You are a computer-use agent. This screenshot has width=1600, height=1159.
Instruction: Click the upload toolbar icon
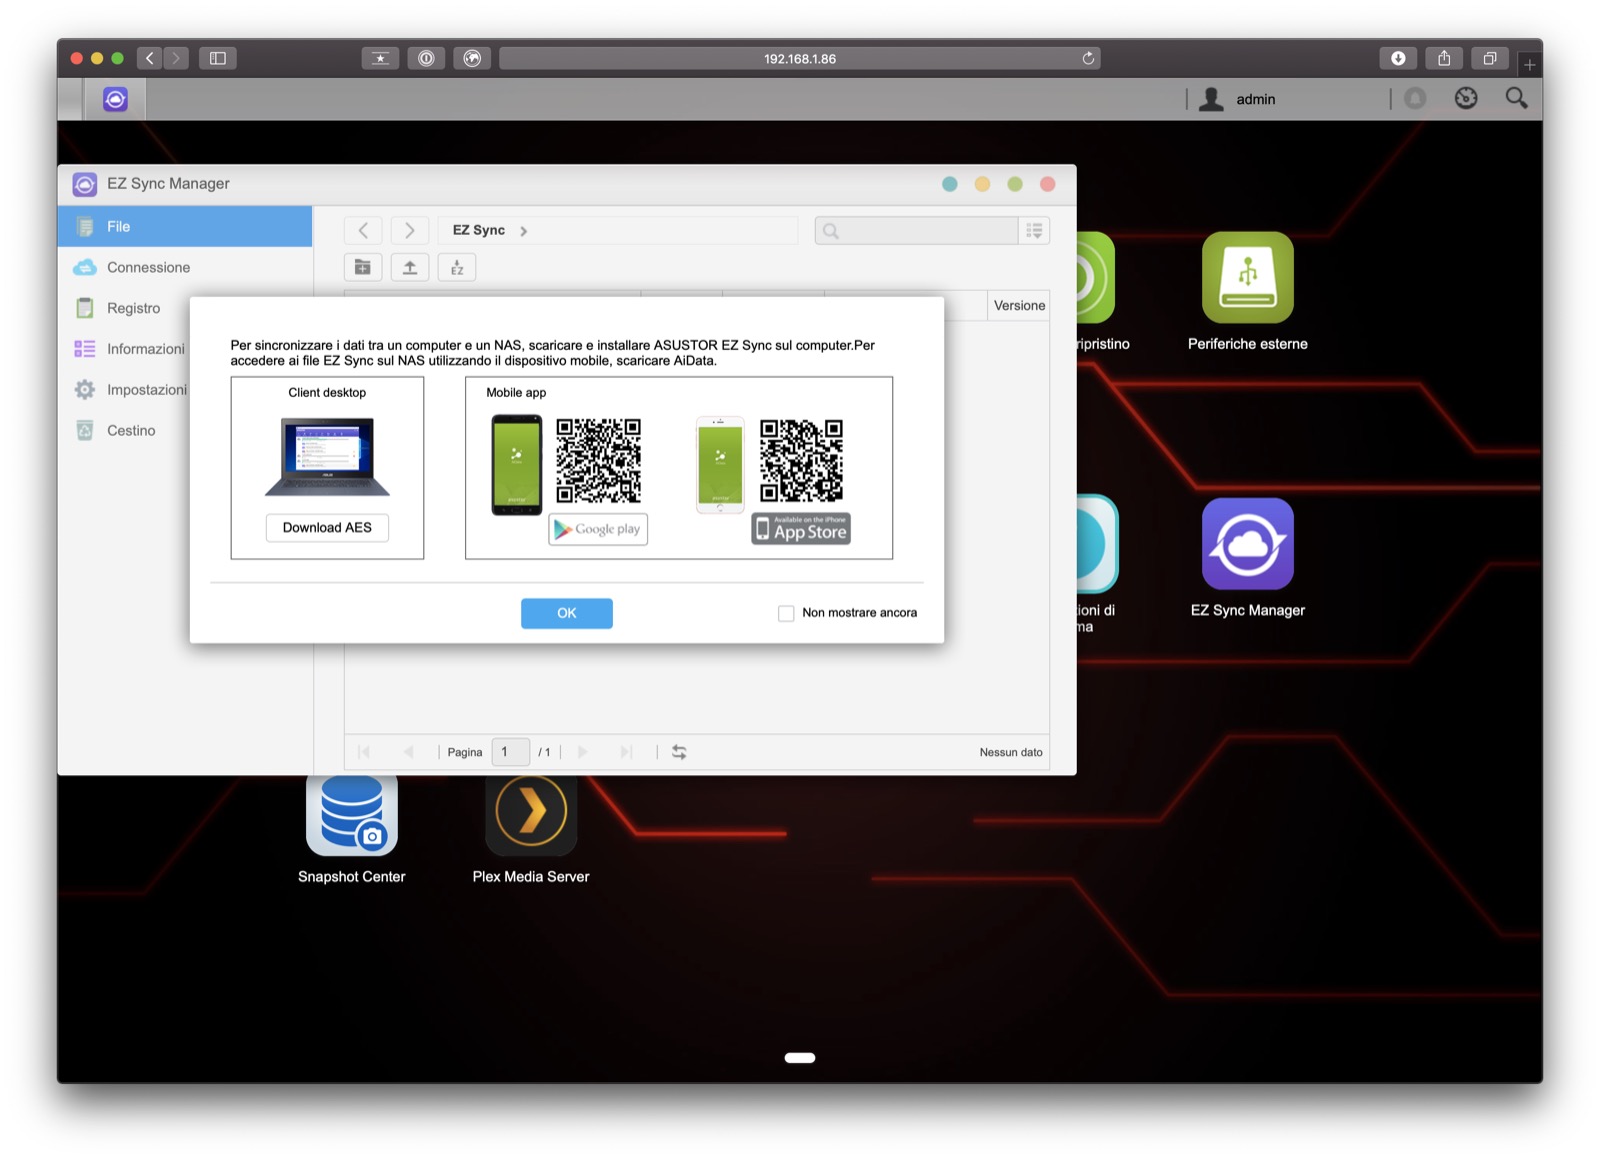(x=410, y=267)
